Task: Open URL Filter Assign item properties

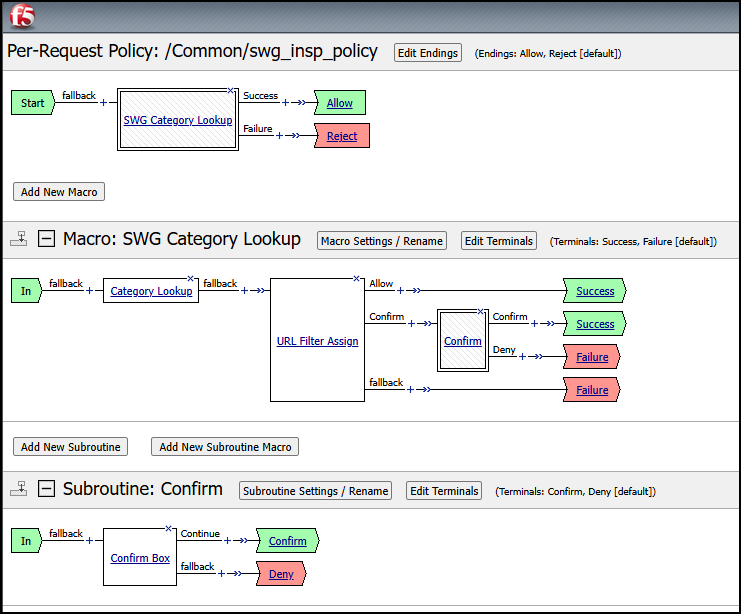Action: 317,341
